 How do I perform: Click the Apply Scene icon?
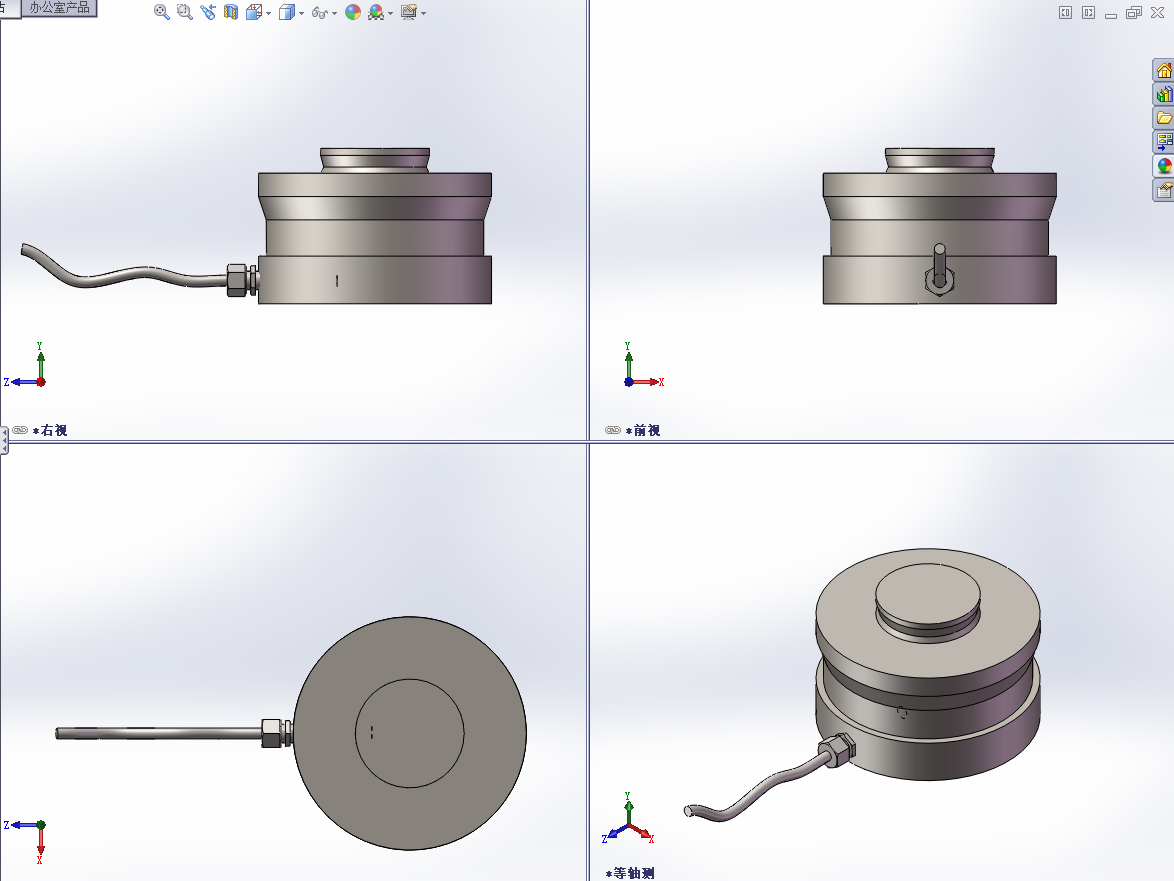click(x=376, y=12)
